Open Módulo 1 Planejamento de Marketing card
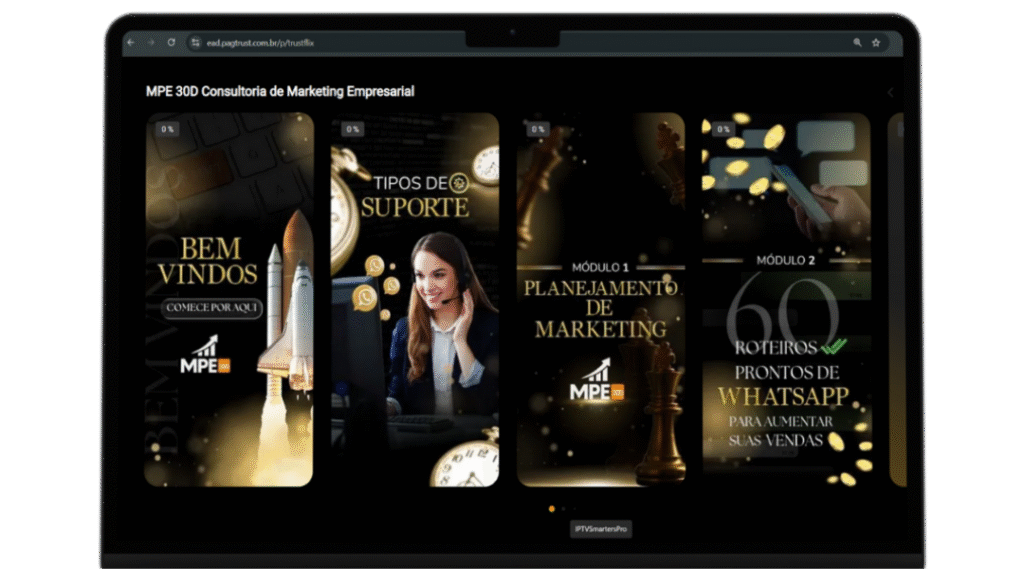The image size is (1024, 569). coord(600,300)
